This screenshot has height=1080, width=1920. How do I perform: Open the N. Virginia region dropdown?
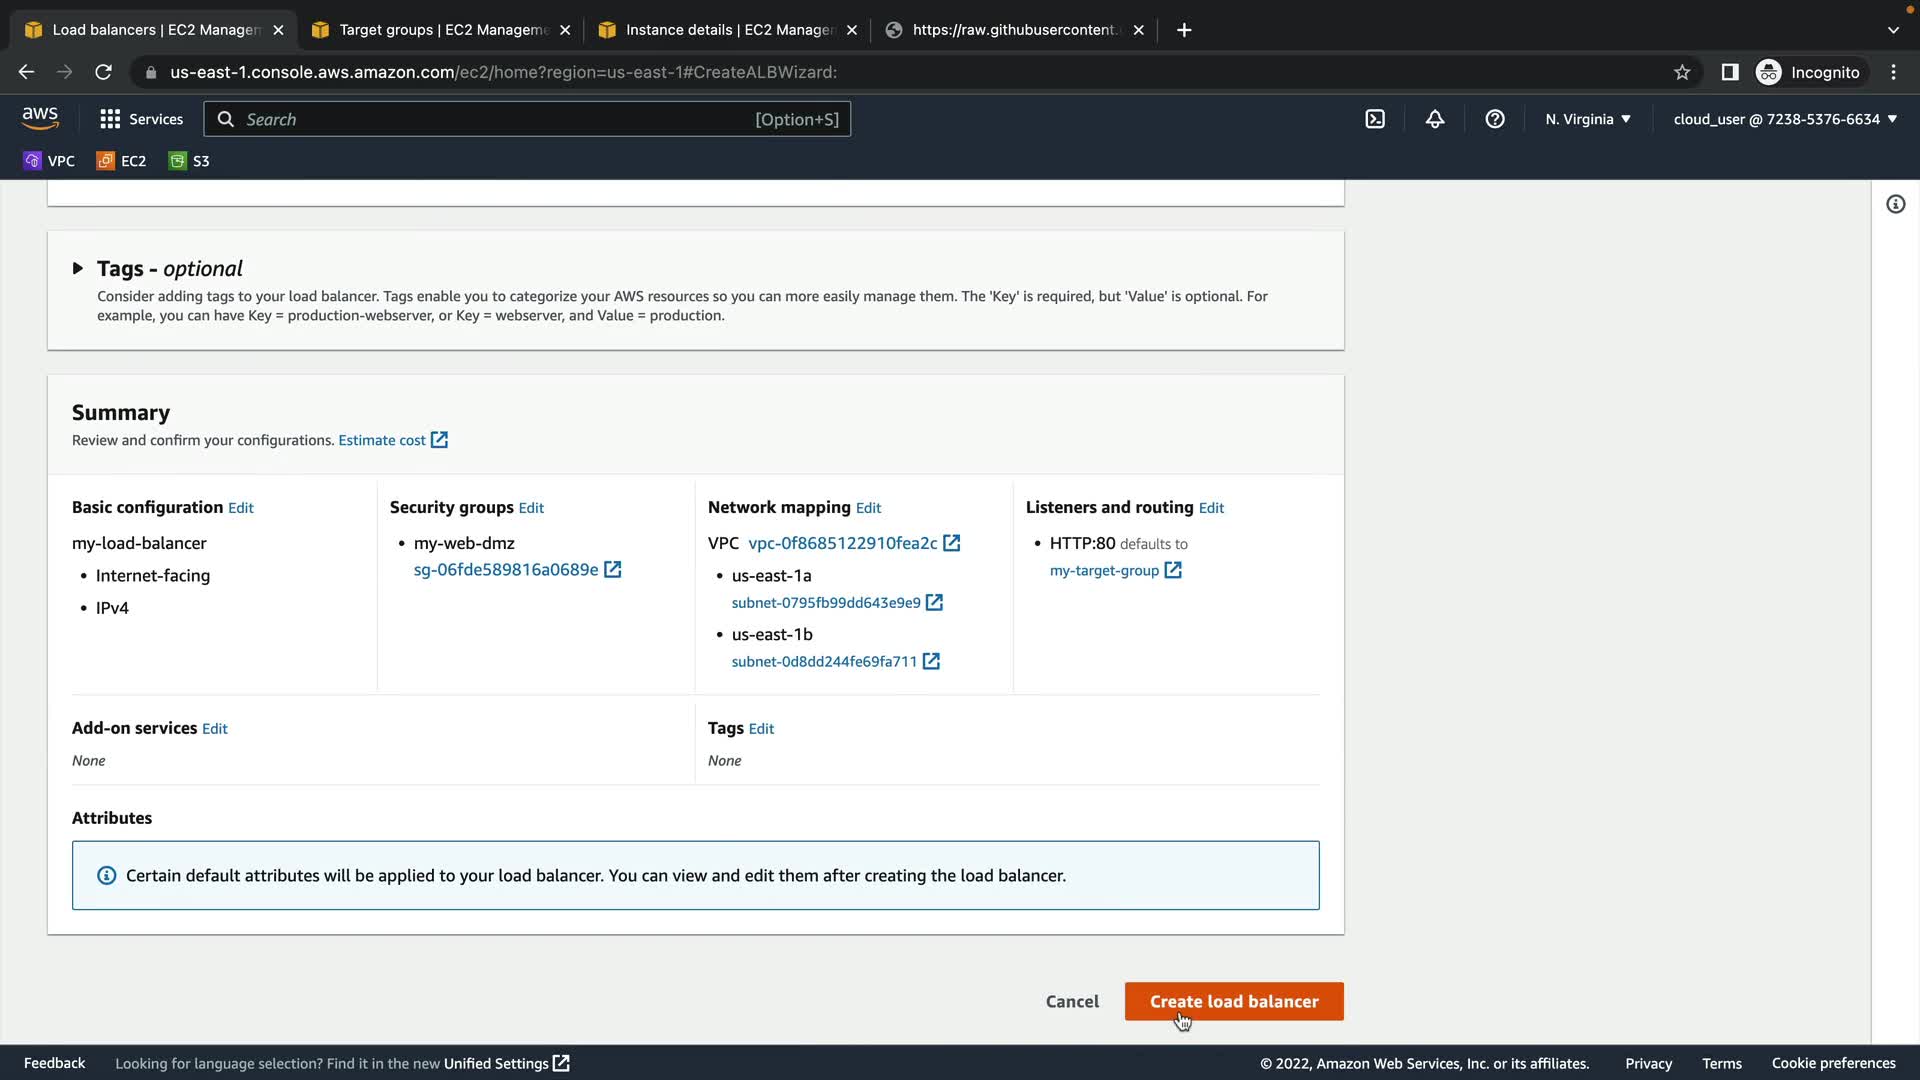tap(1587, 119)
